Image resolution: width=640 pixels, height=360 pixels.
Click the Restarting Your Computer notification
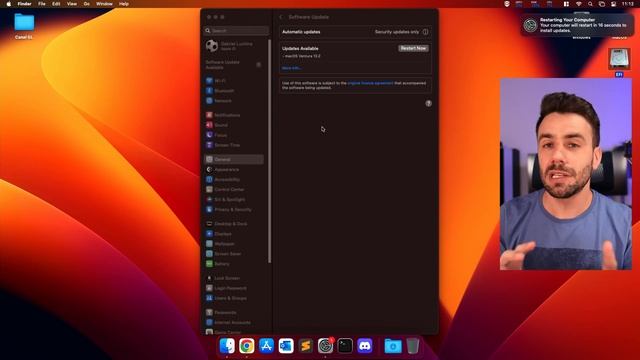(577, 25)
